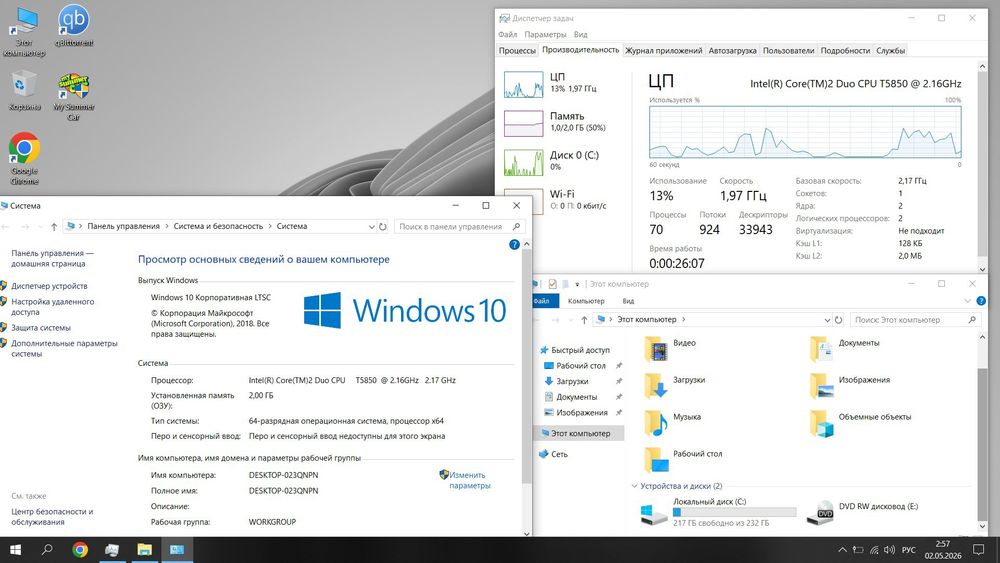
Task: Select Documents in Explorer quick access
Action: point(577,397)
